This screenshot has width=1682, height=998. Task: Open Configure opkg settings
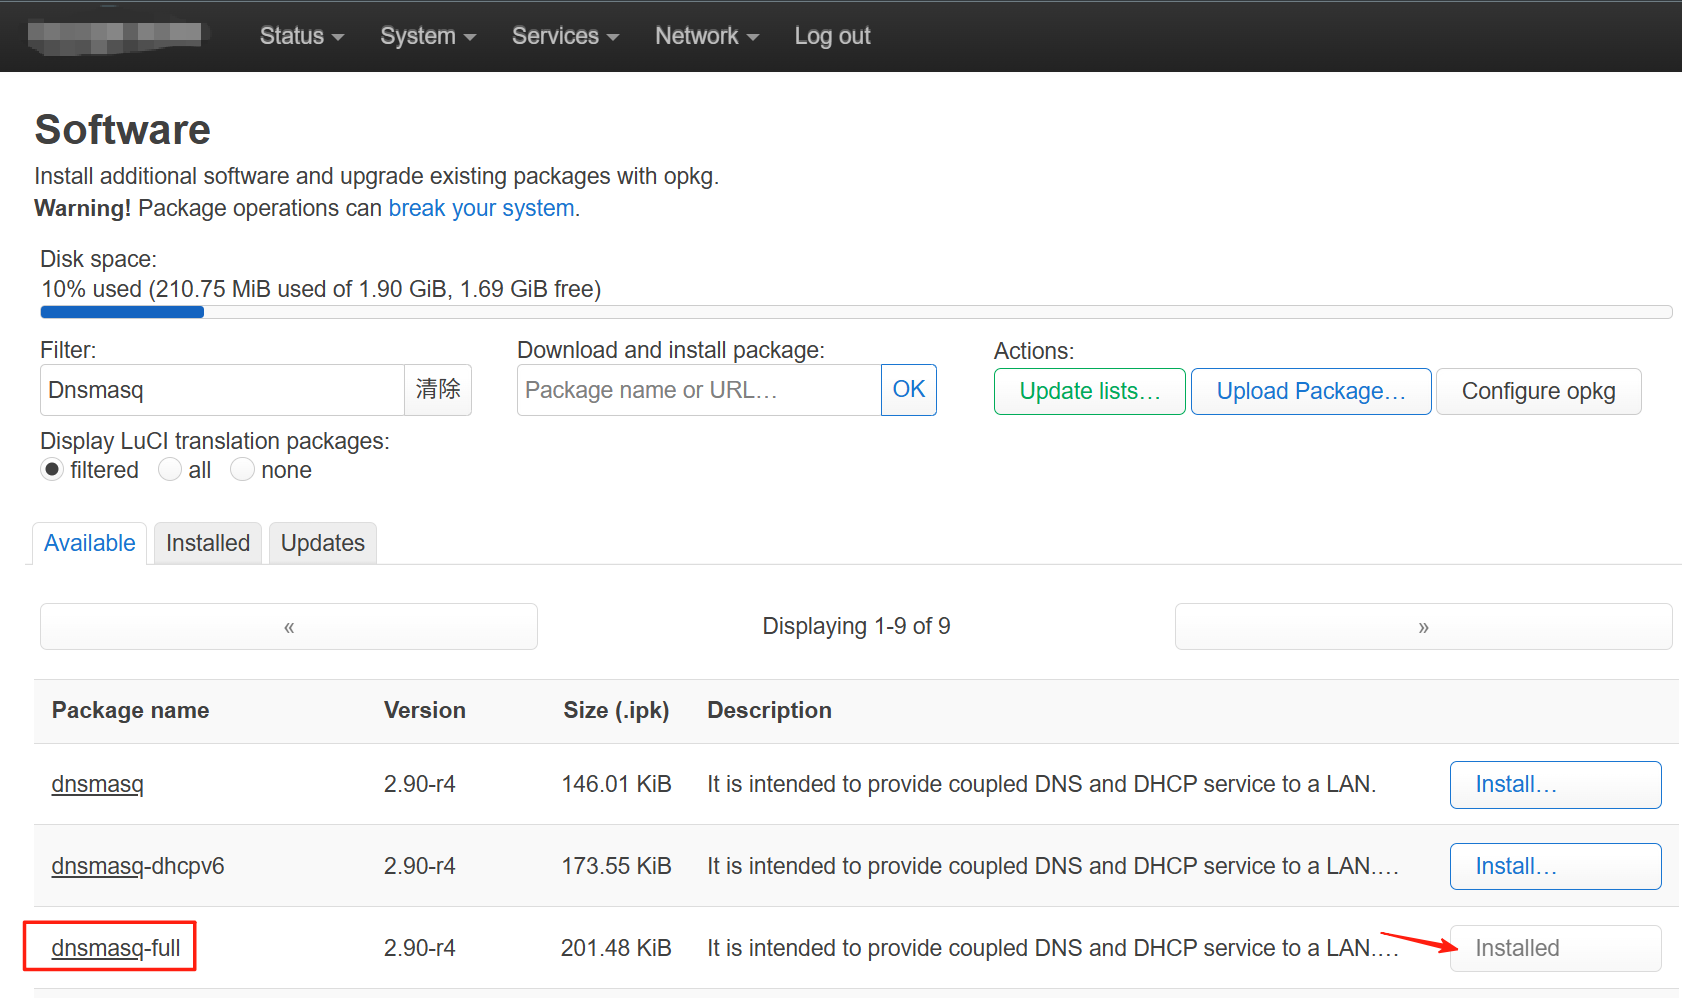click(1538, 391)
